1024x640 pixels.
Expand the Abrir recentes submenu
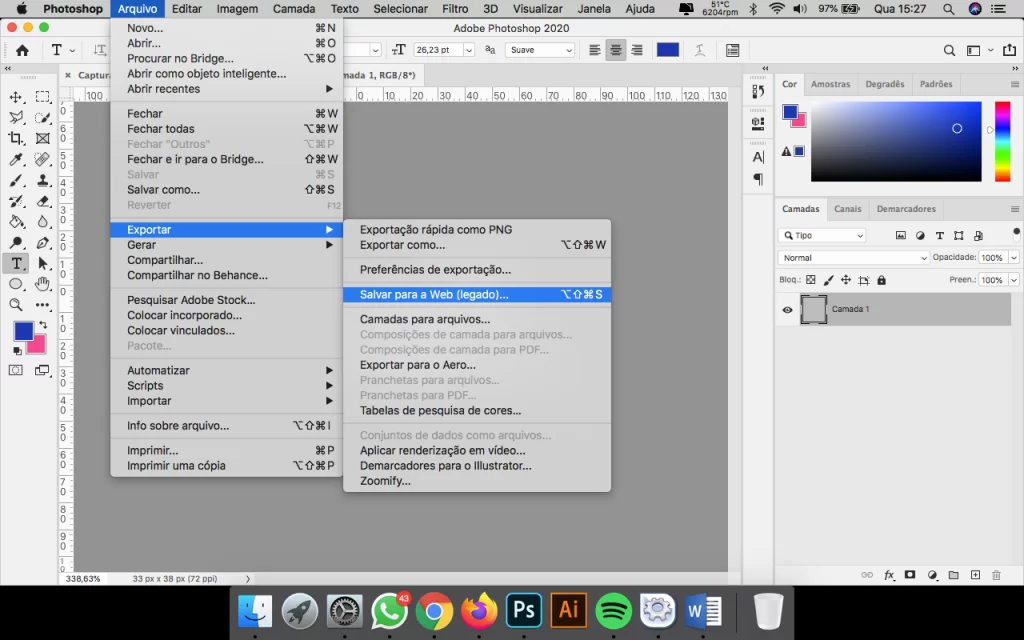point(227,89)
